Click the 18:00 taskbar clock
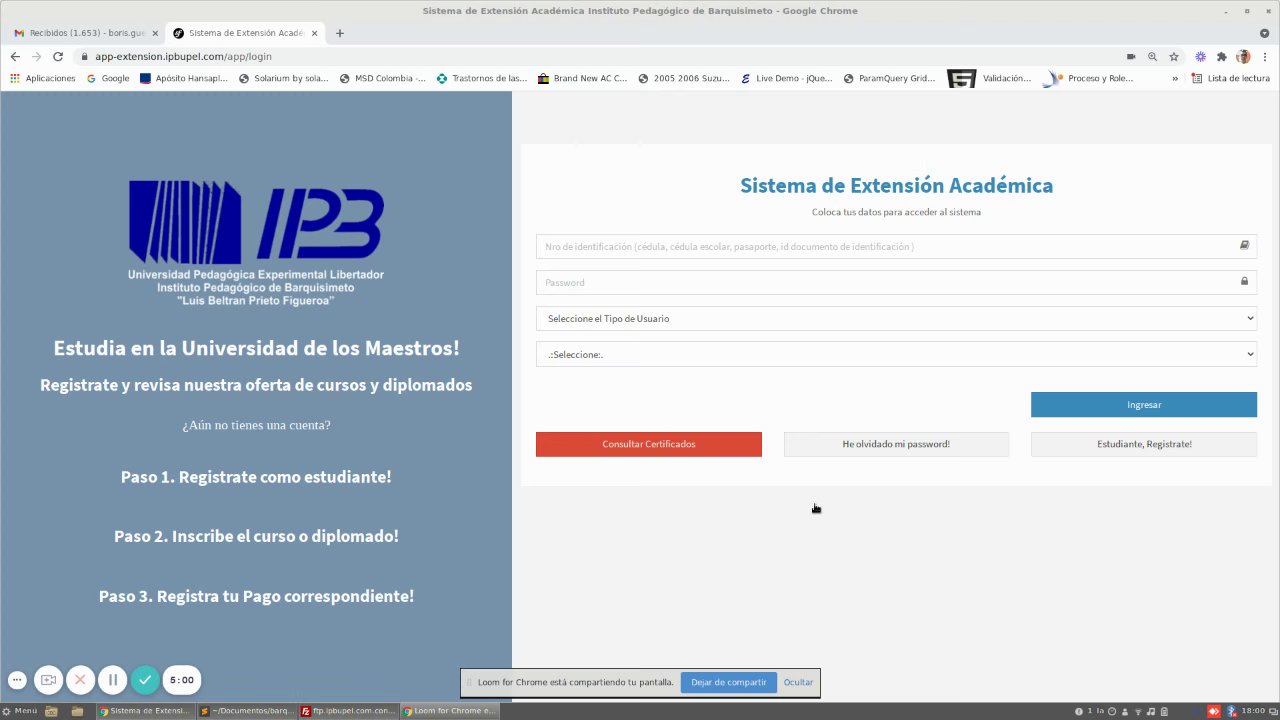This screenshot has height=720, width=1280. [x=1253, y=711]
